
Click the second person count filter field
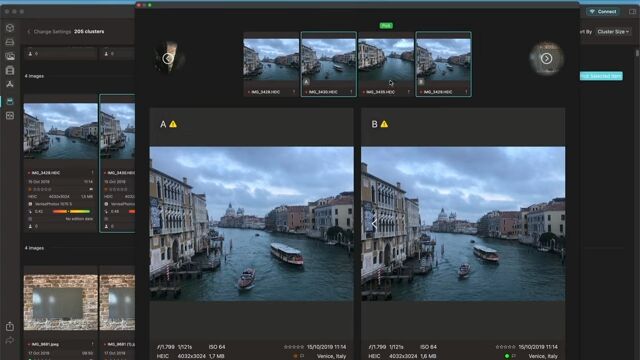click(117, 53)
